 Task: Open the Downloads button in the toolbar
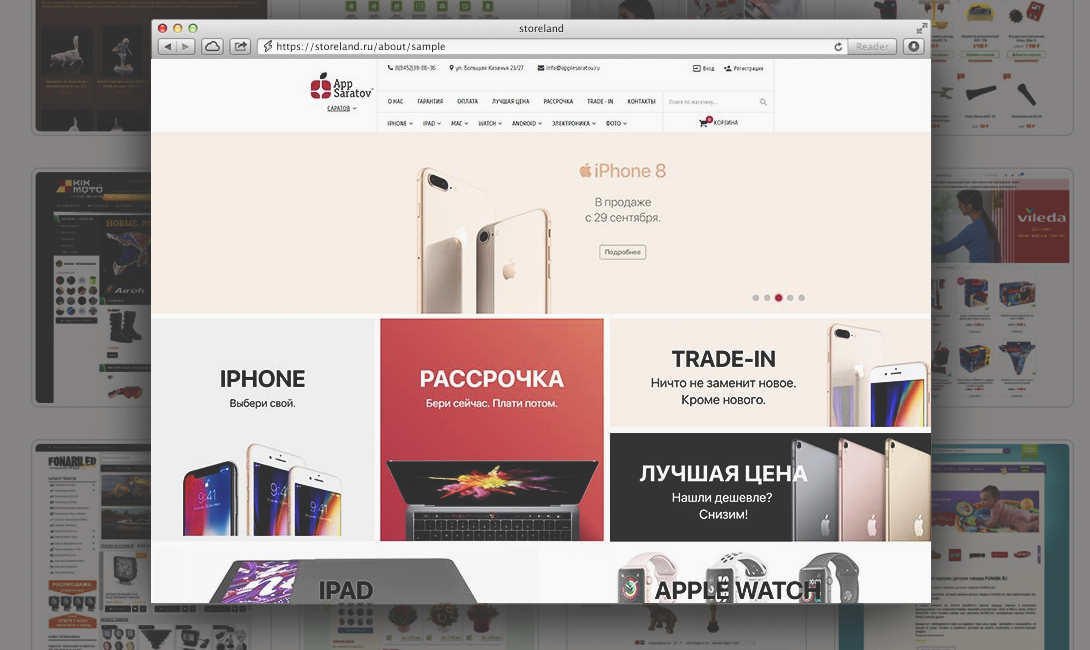[913, 47]
